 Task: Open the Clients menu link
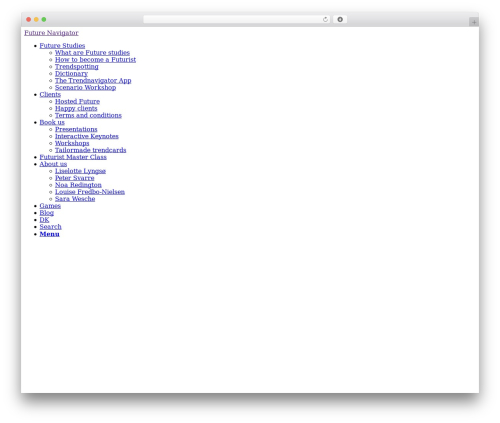(50, 94)
